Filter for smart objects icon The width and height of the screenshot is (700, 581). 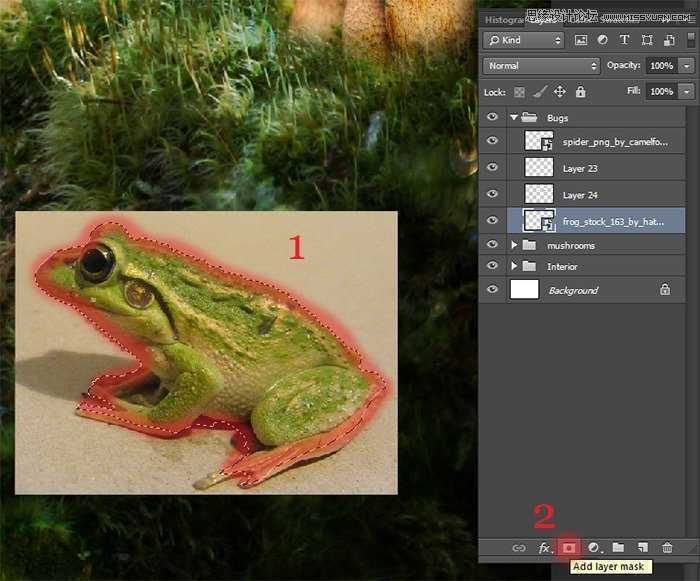pyautogui.click(x=669, y=40)
